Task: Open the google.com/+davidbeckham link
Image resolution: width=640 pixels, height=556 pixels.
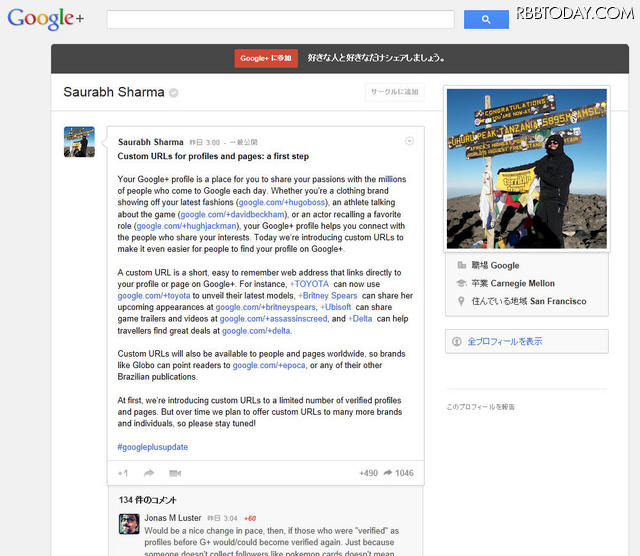Action: (x=232, y=214)
